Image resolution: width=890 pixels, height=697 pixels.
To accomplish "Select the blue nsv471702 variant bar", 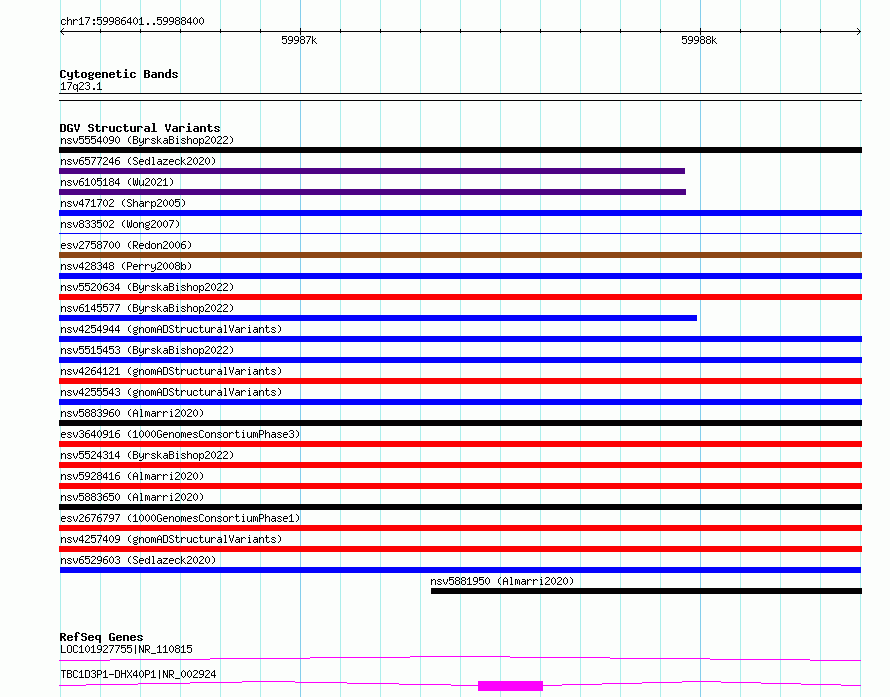I will [460, 213].
